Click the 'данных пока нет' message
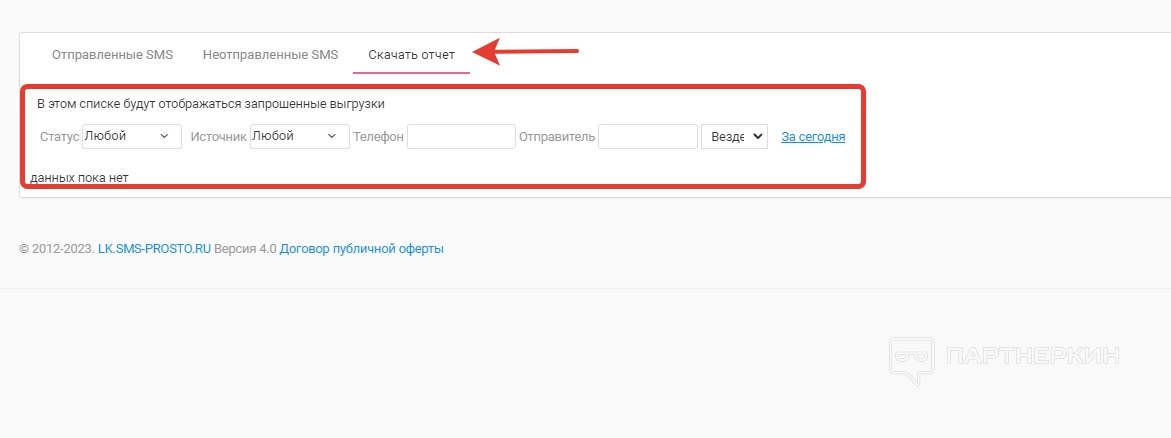1171x438 pixels. 80,178
